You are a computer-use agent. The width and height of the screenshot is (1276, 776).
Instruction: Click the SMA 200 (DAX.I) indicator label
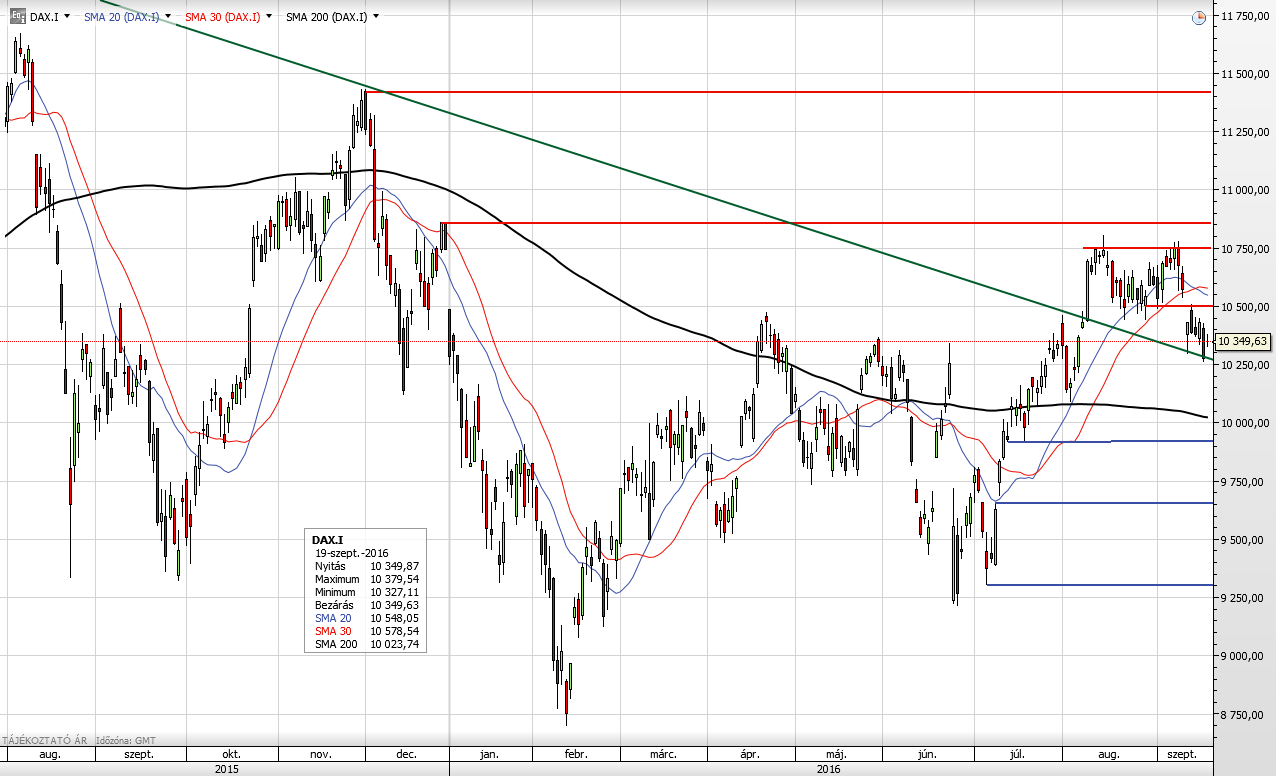tap(325, 17)
